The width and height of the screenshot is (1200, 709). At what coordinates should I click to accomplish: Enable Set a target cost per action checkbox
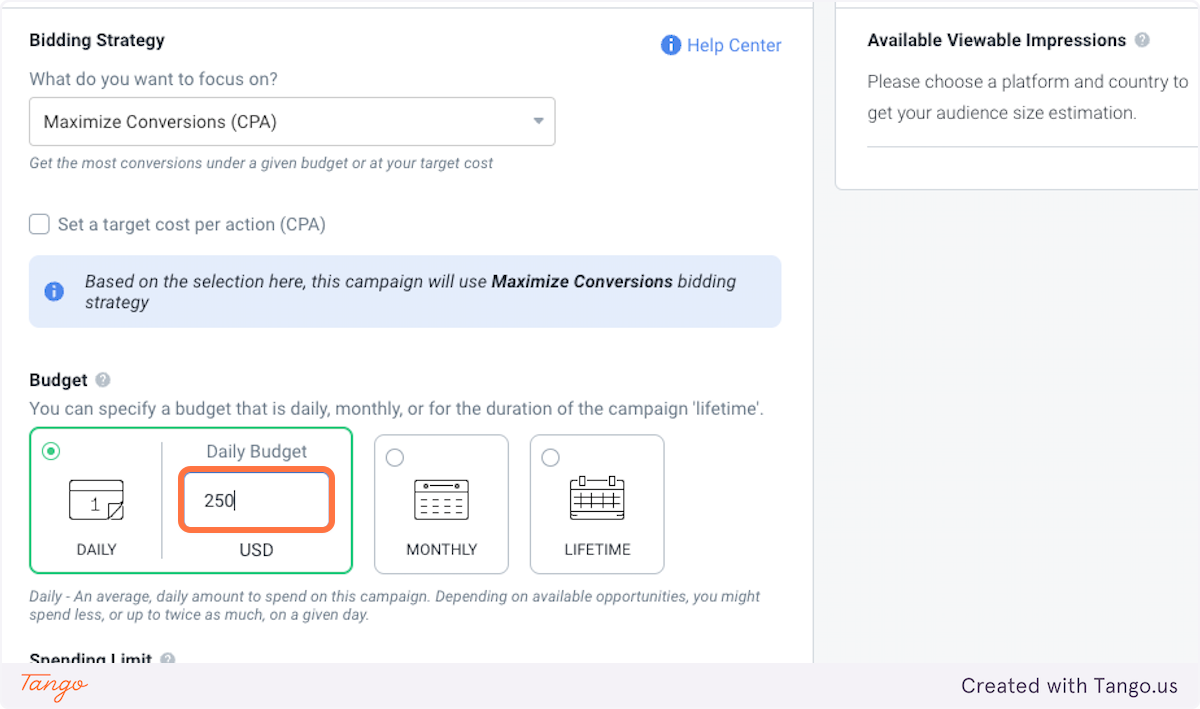click(39, 224)
